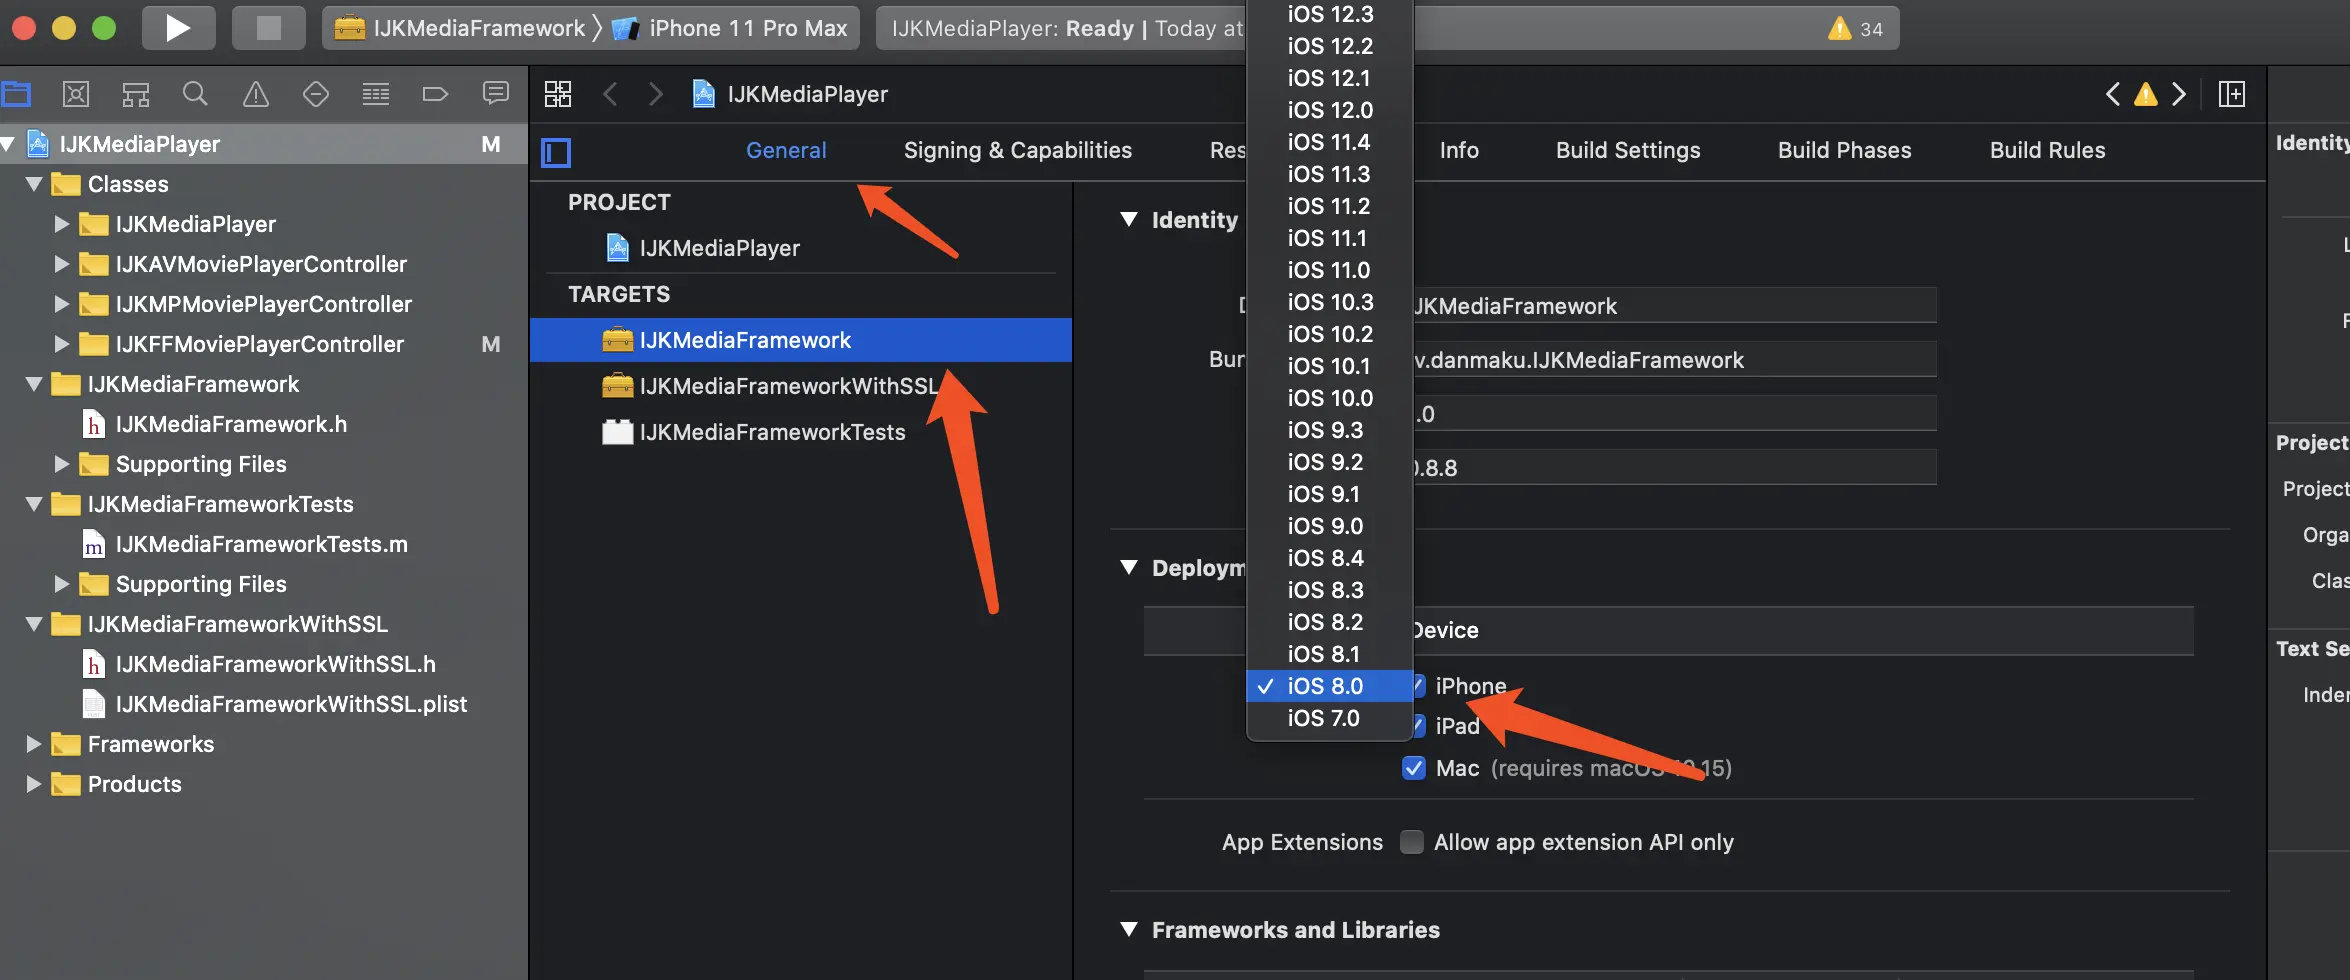Open the Project navigator folder icon

point(16,94)
